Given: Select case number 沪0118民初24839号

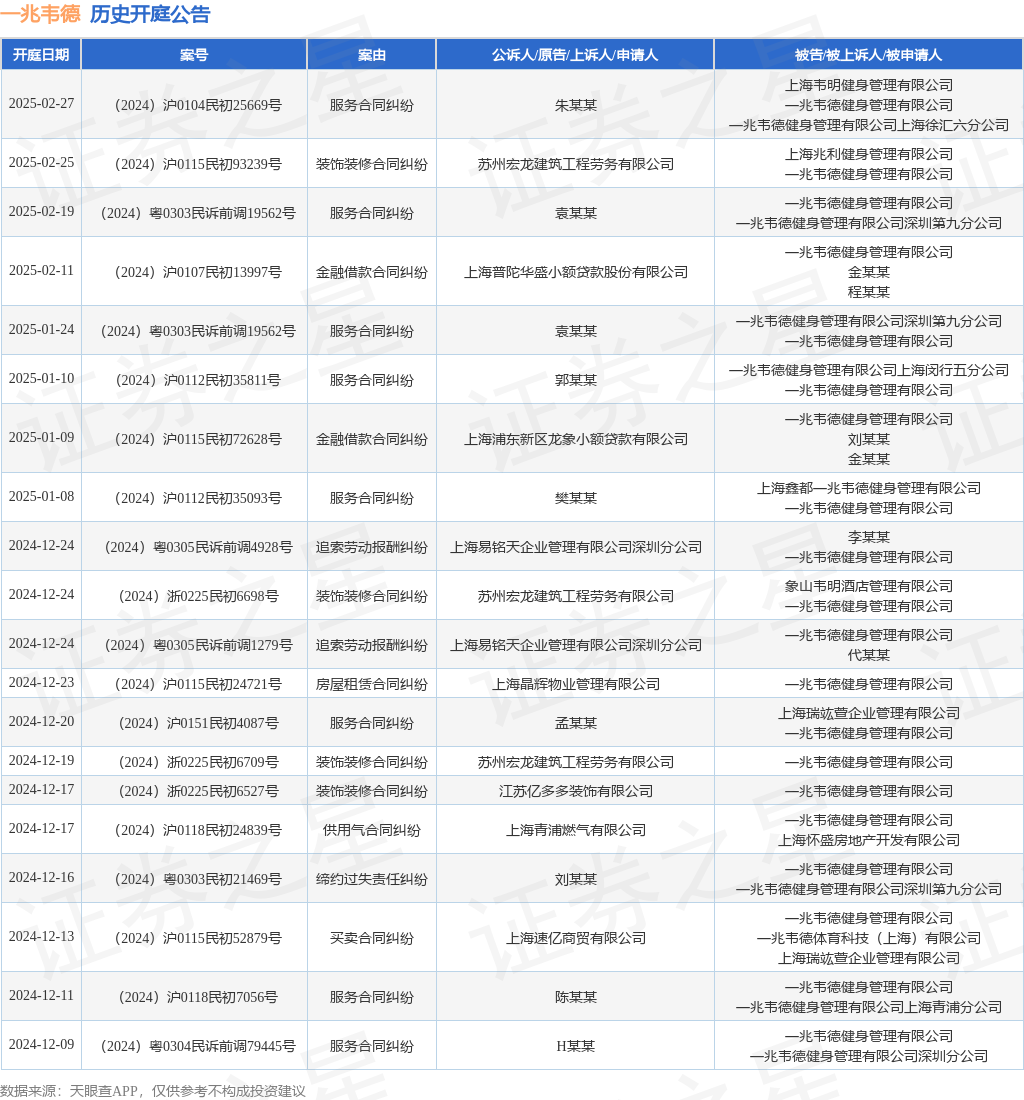Looking at the screenshot, I should (x=198, y=831).
